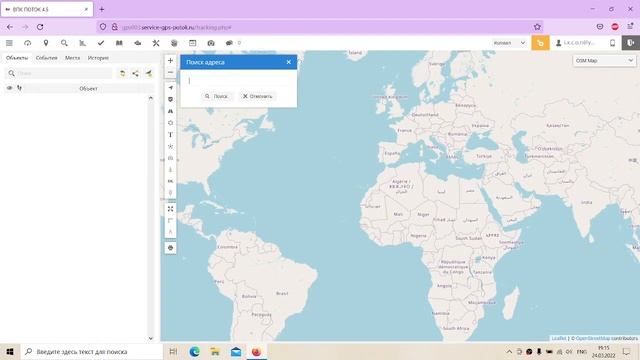Open the reports chart icon
Image resolution: width=640 pixels, height=360 pixels.
pyautogui.click(x=82, y=43)
